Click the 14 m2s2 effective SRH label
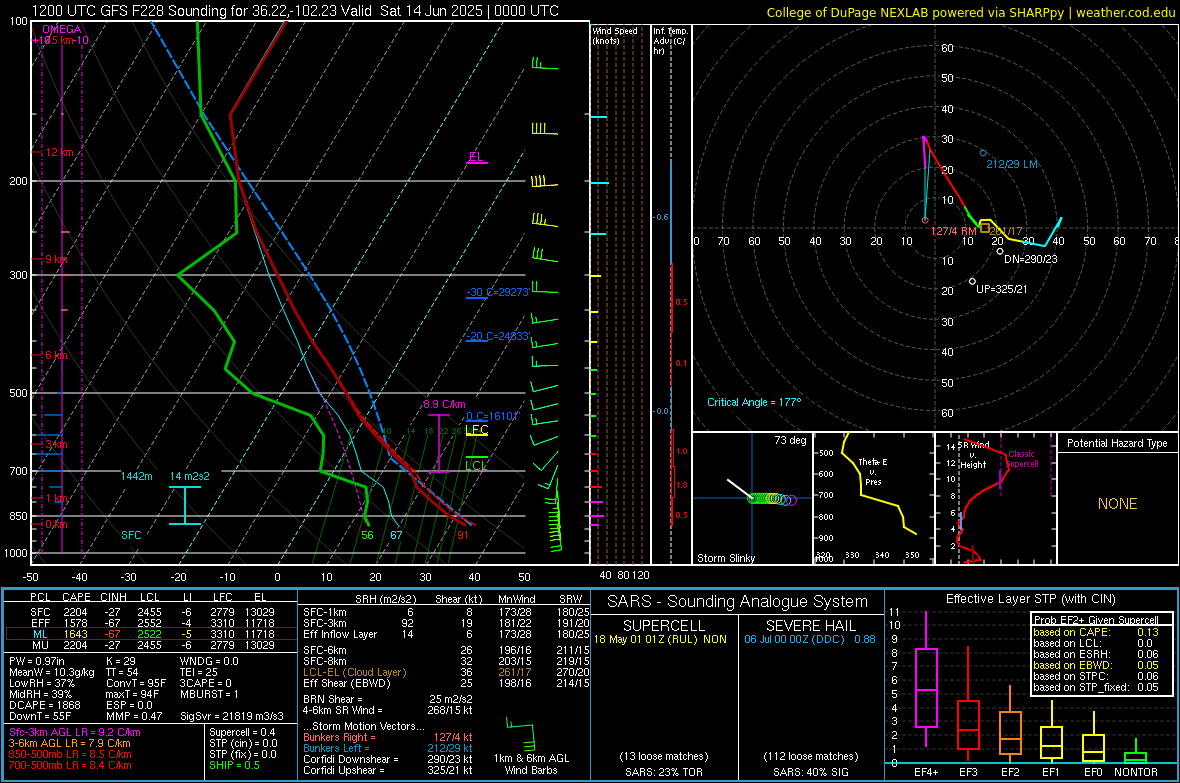This screenshot has height=783, width=1180. 190,477
